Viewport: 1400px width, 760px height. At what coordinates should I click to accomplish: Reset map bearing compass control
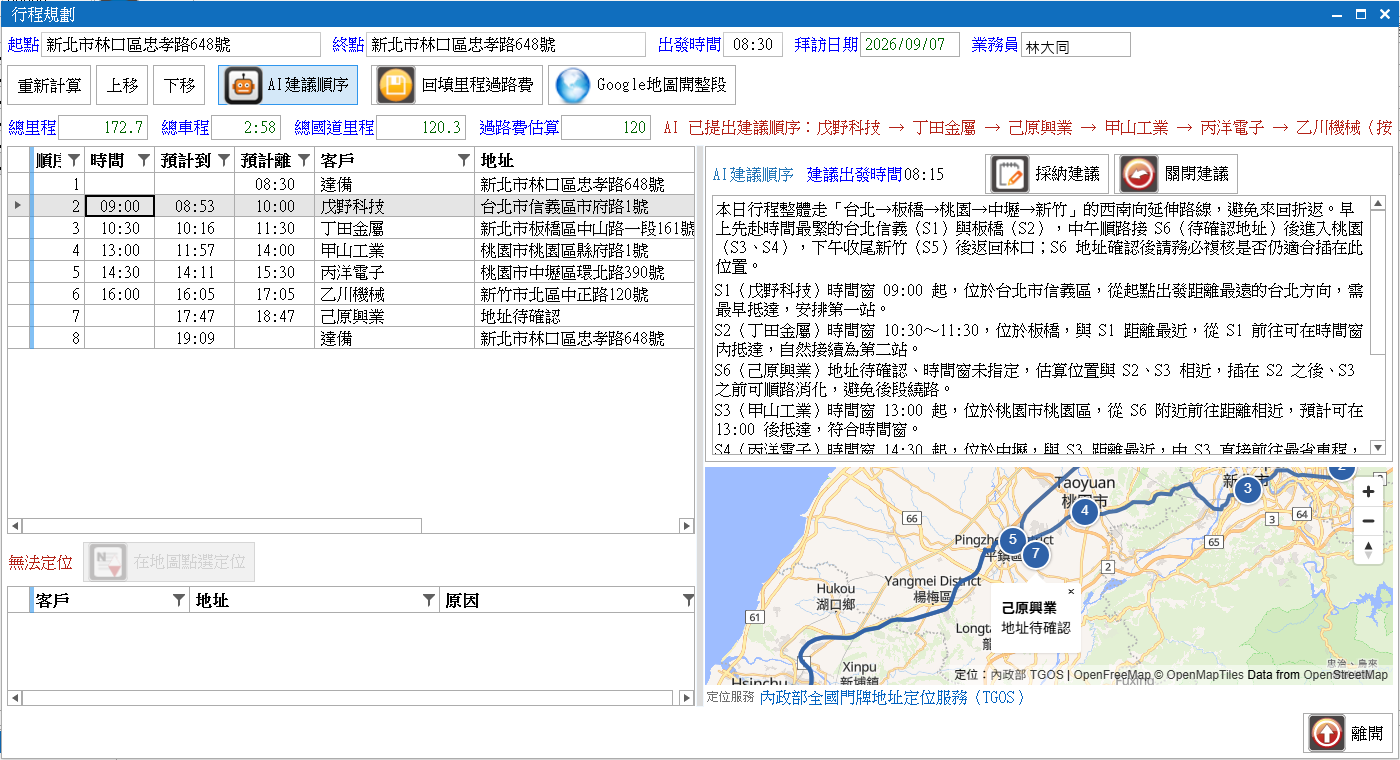click(1368, 549)
